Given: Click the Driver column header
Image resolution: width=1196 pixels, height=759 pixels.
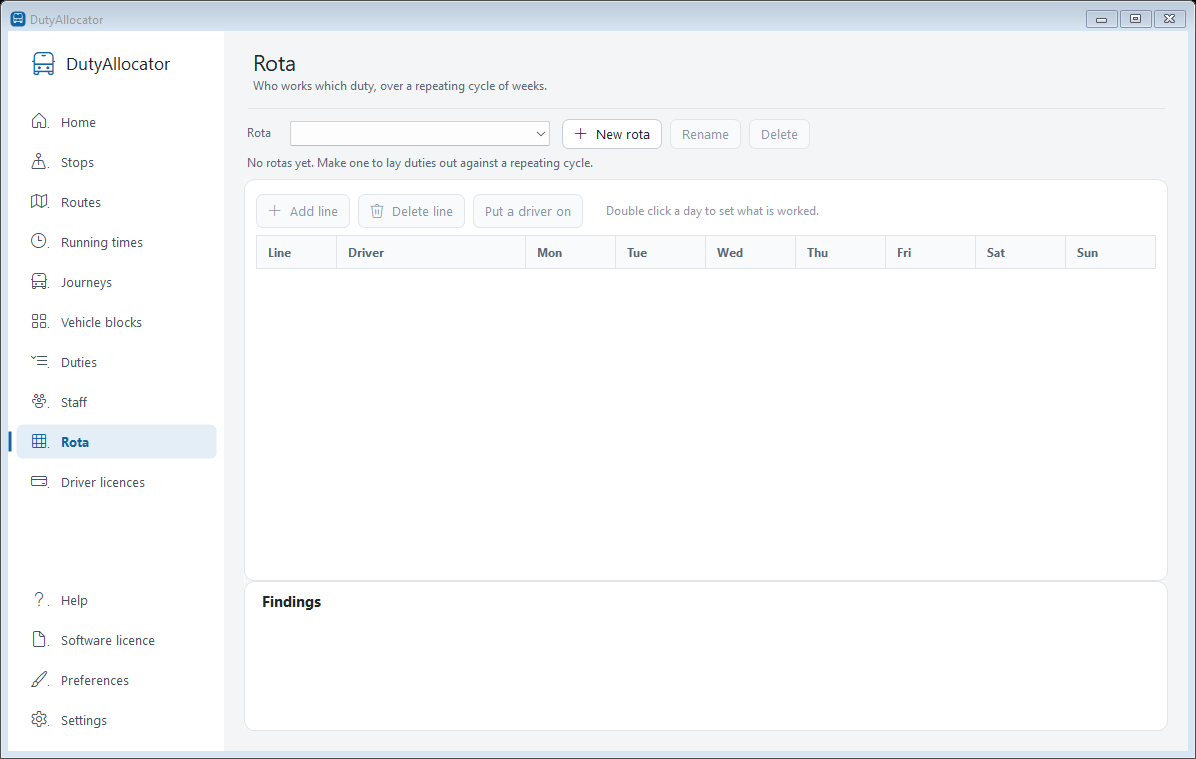Looking at the screenshot, I should [431, 252].
